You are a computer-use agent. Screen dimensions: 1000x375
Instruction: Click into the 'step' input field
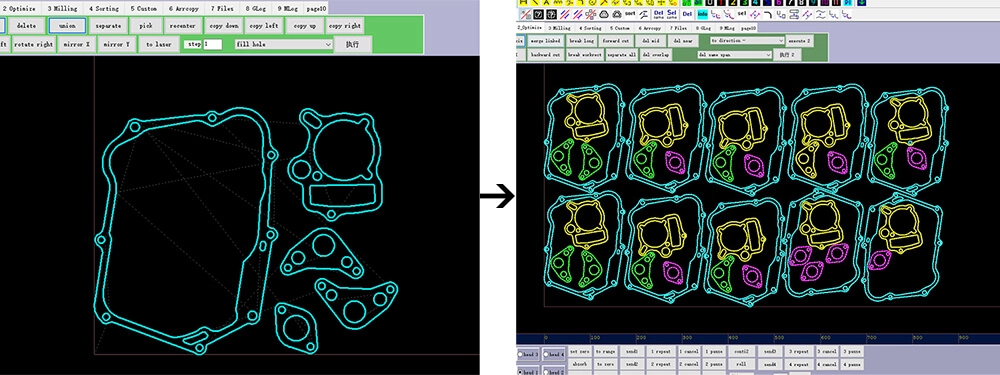point(212,45)
